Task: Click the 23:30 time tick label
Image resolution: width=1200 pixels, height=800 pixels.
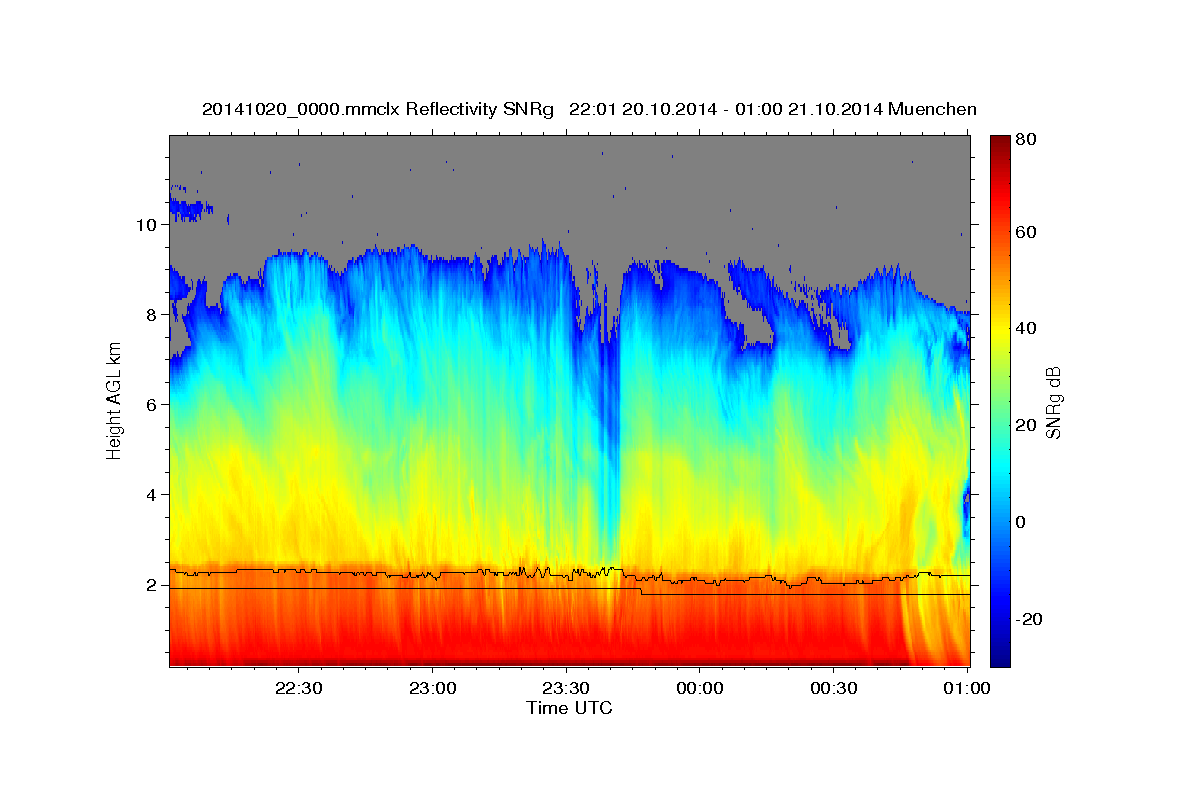Action: tap(566, 688)
